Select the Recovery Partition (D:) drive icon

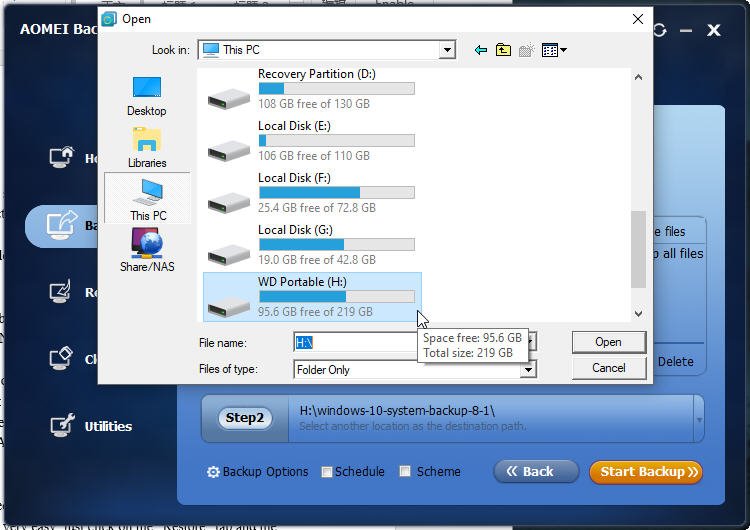coord(229,99)
